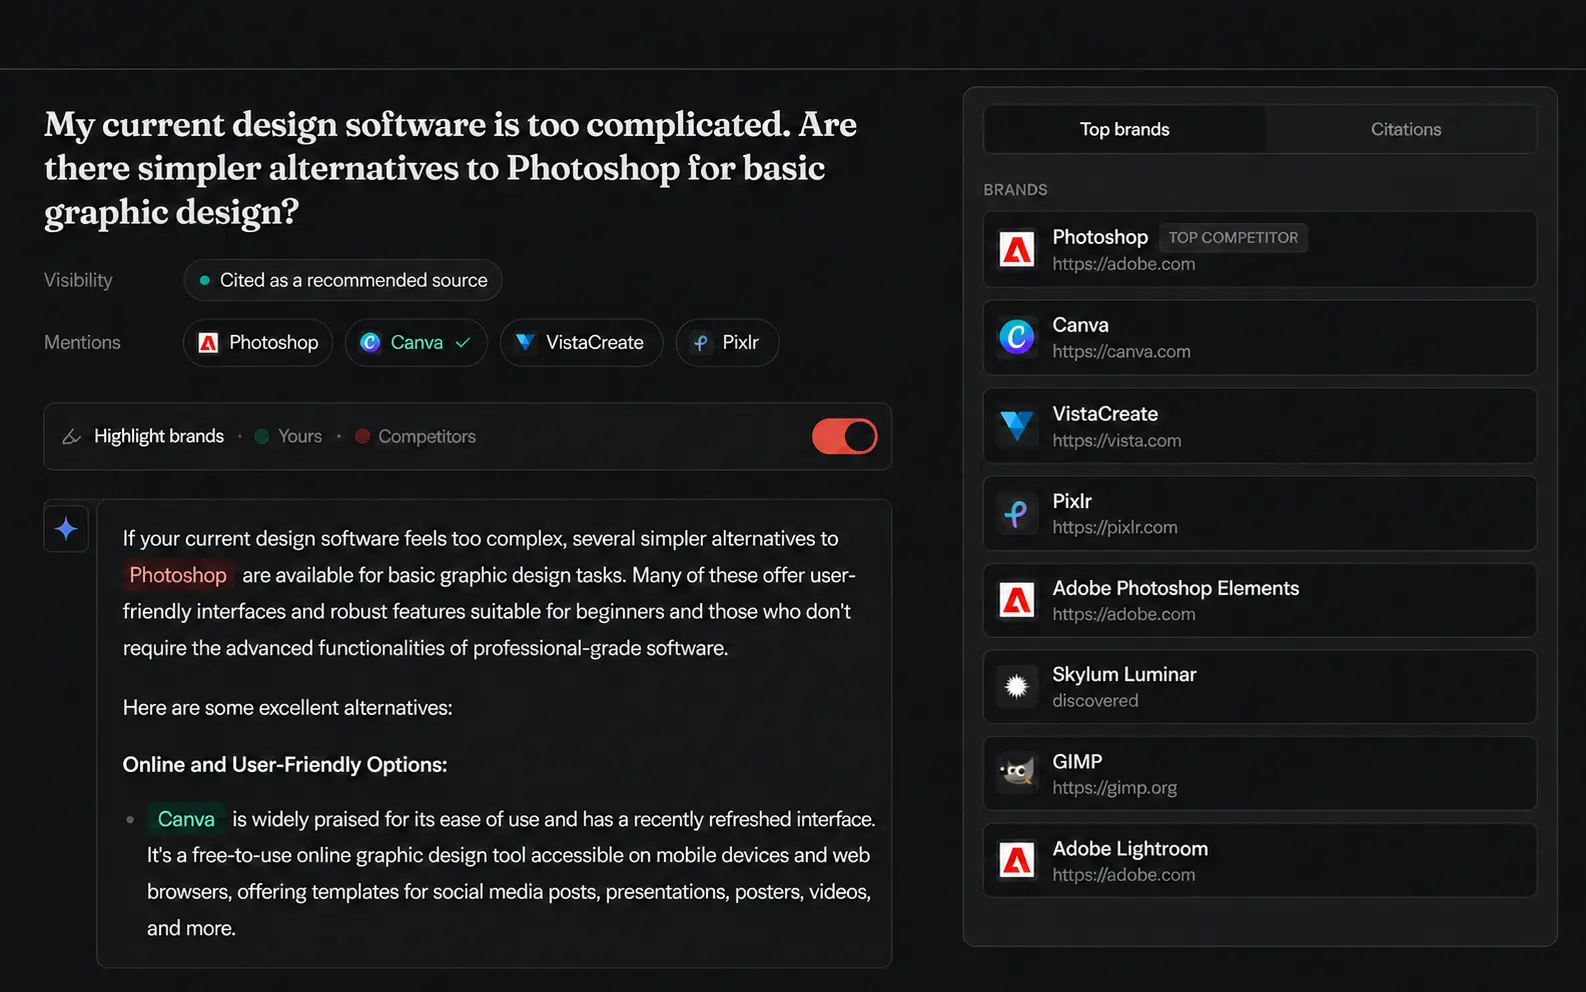Click the Pixlr logo in brands list
The height and width of the screenshot is (992, 1586).
1017,513
